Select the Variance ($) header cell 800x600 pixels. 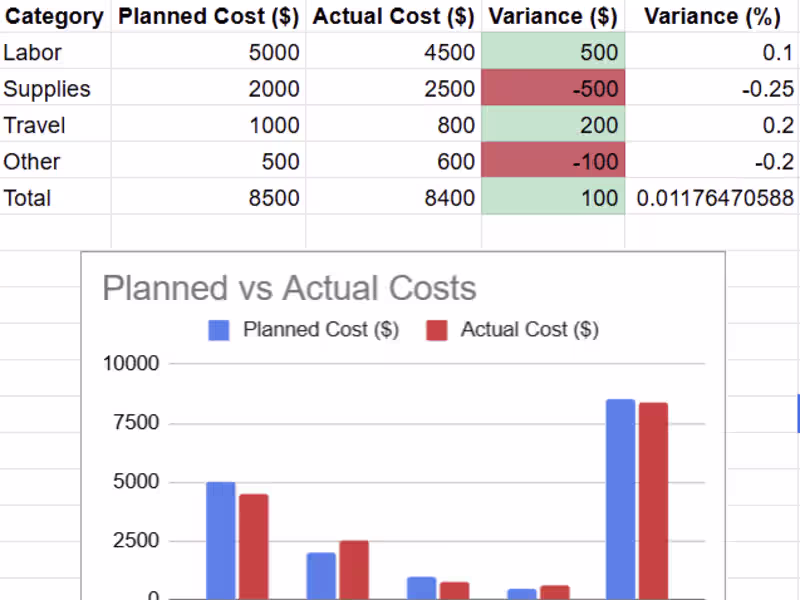point(552,16)
